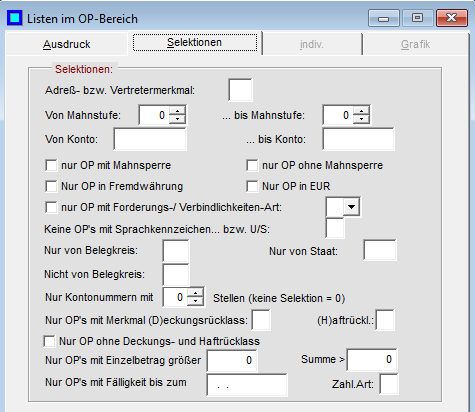This screenshot has width=475, height=412.
Task: Increase the Von Mahnstufe spinner value
Action: pos(177,111)
